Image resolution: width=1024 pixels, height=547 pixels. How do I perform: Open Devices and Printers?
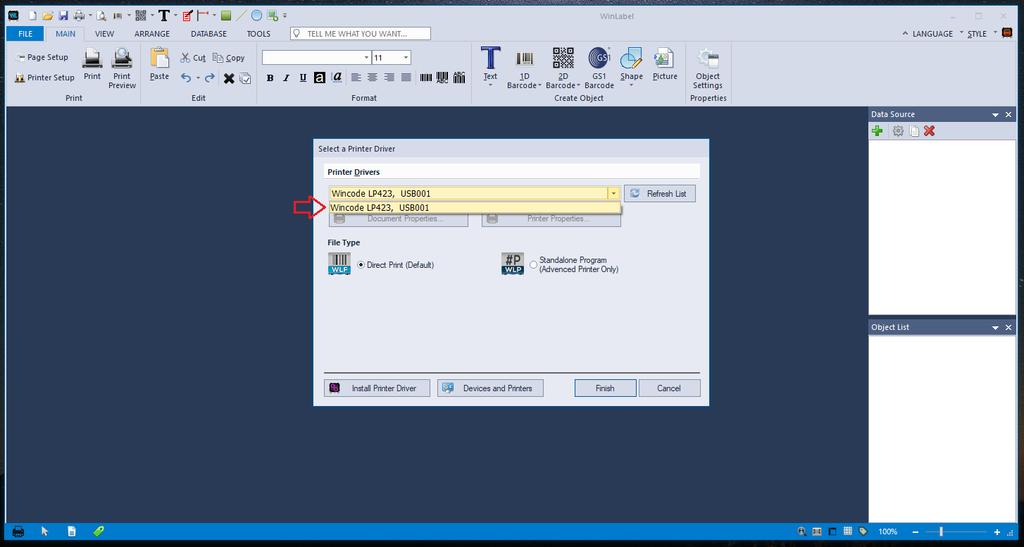coord(490,388)
